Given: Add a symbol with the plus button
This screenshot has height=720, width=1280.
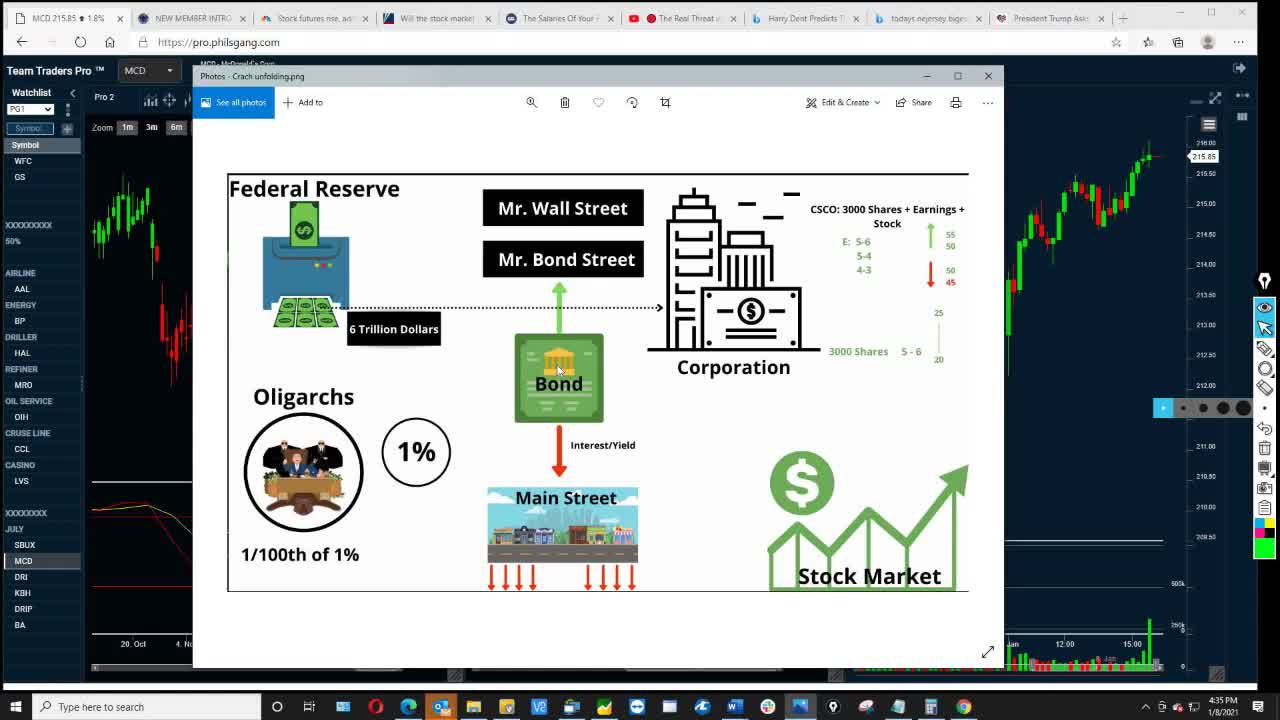Looking at the screenshot, I should click(67, 129).
